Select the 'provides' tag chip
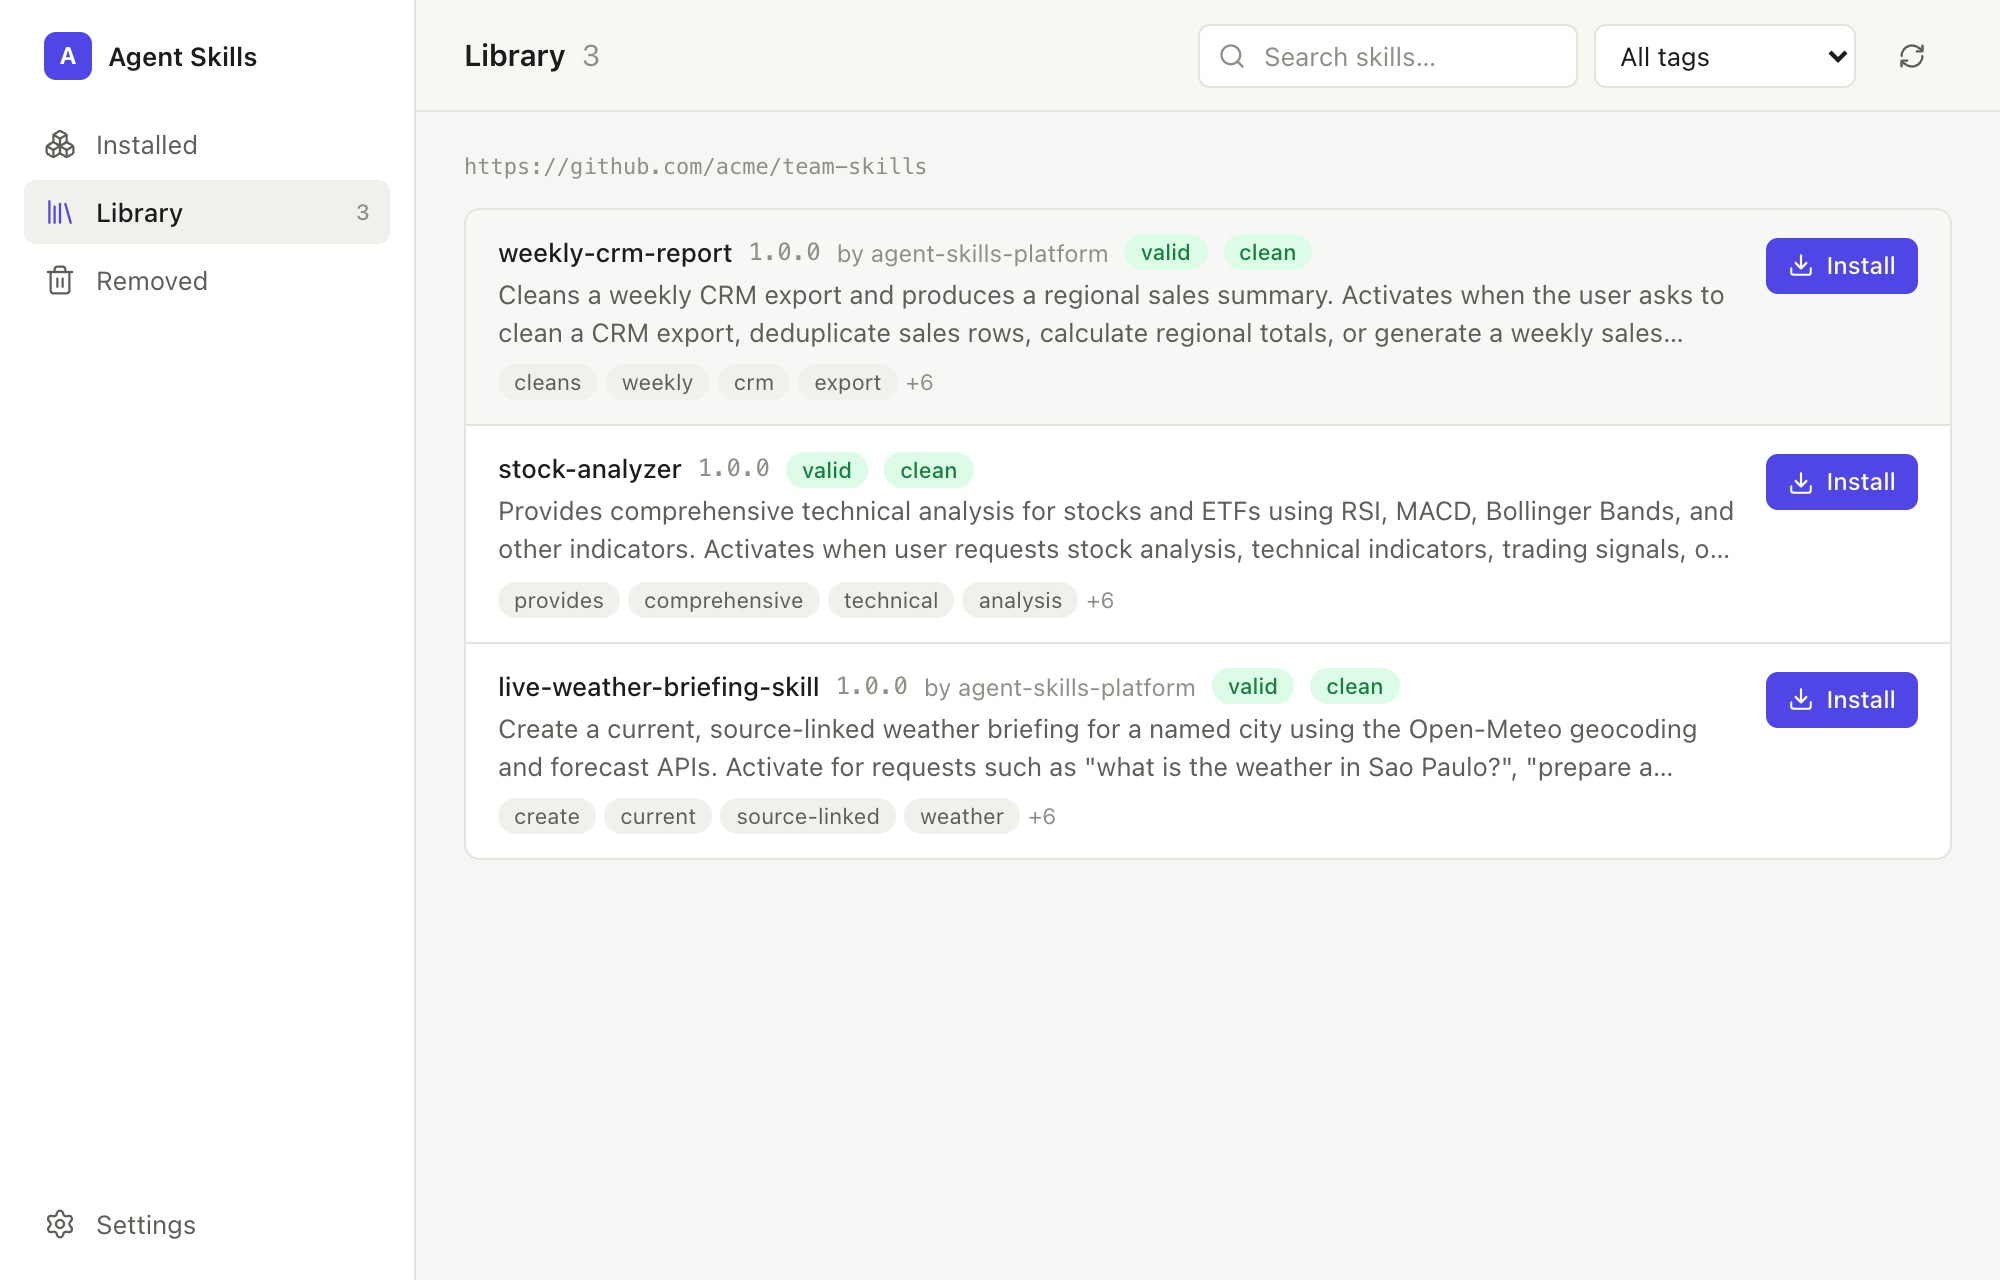This screenshot has width=2000, height=1280. 559,600
